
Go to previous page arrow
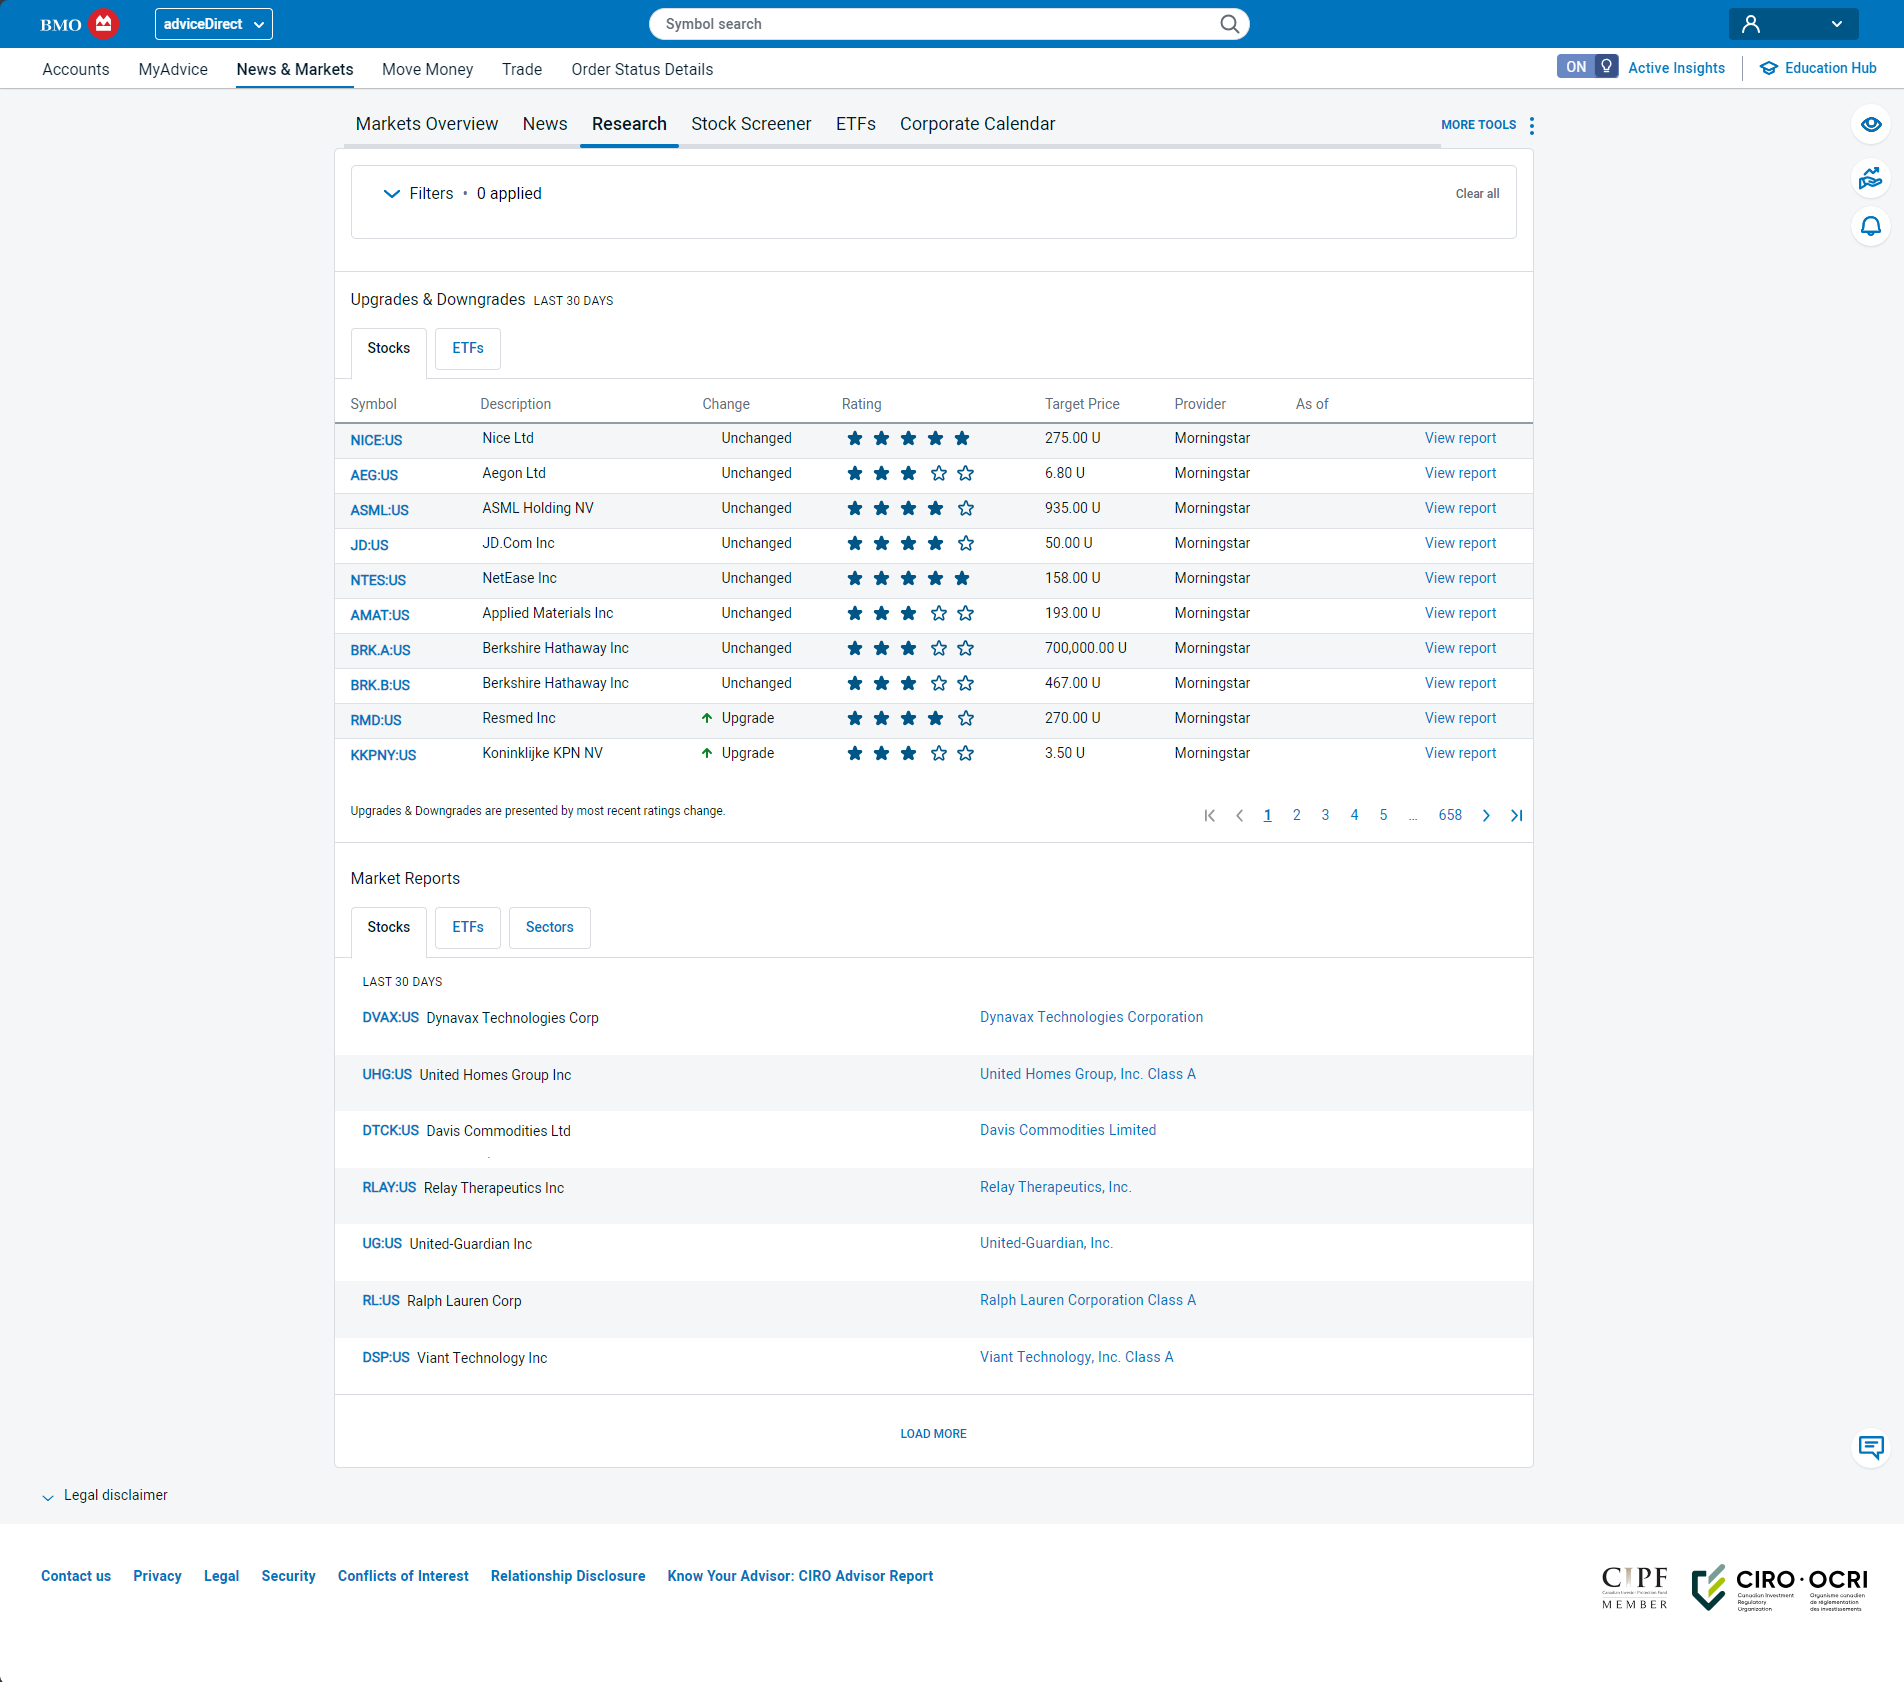tap(1240, 816)
